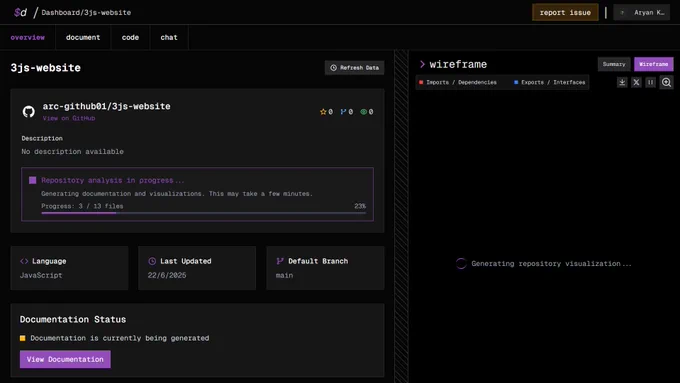Click 'No description available' text
Viewport: 680px width, 383px height.
coord(72,151)
